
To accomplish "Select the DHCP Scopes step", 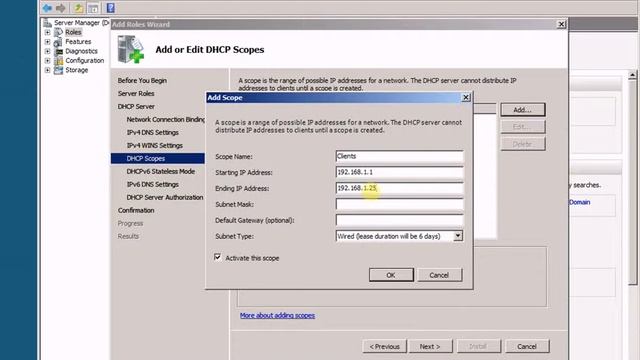I will 158,158.
